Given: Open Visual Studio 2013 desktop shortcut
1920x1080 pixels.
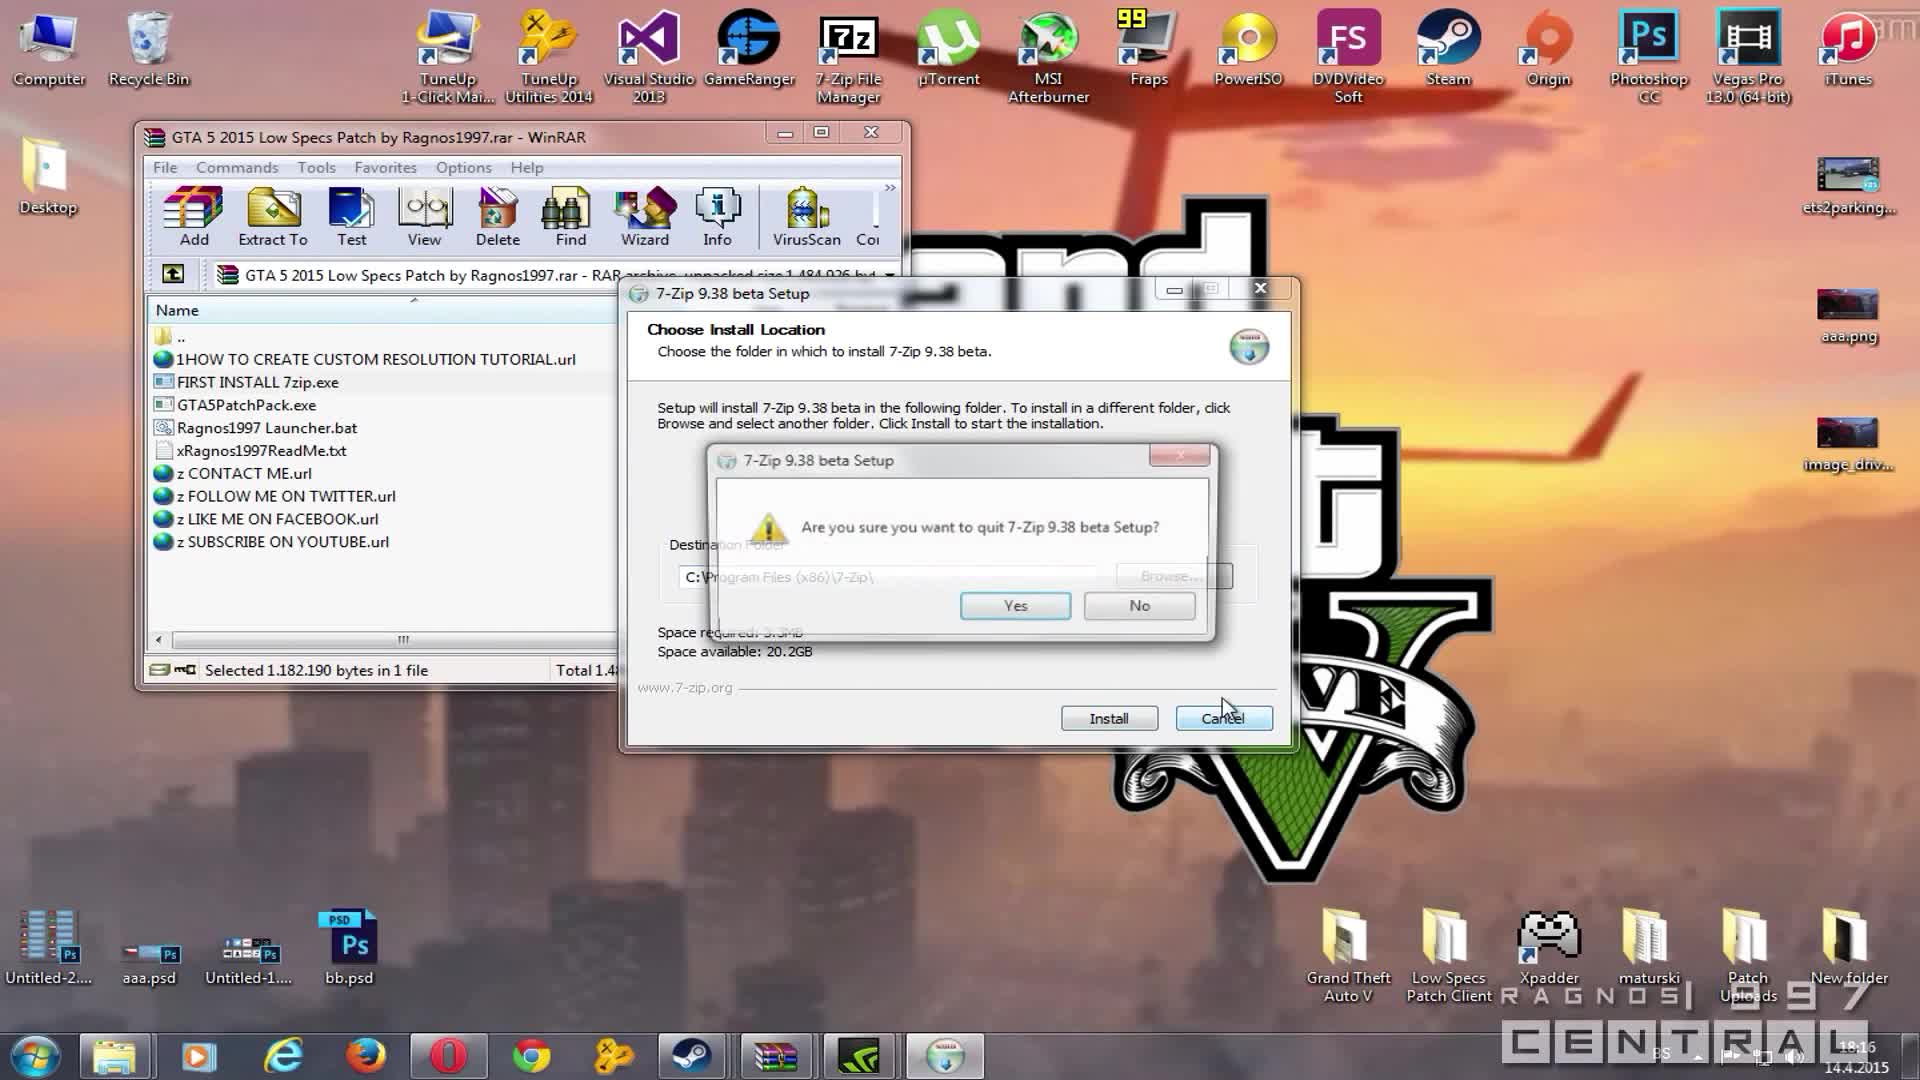Looking at the screenshot, I should click(x=648, y=57).
